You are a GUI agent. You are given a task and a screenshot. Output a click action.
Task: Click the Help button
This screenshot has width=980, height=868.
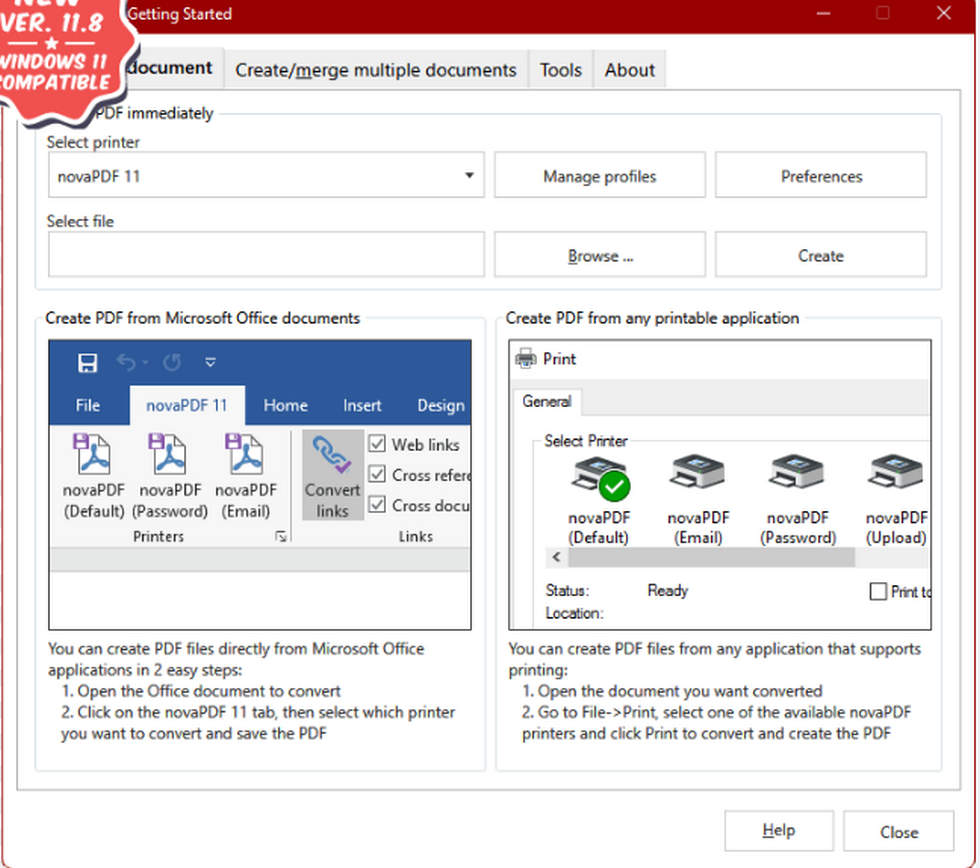(779, 831)
